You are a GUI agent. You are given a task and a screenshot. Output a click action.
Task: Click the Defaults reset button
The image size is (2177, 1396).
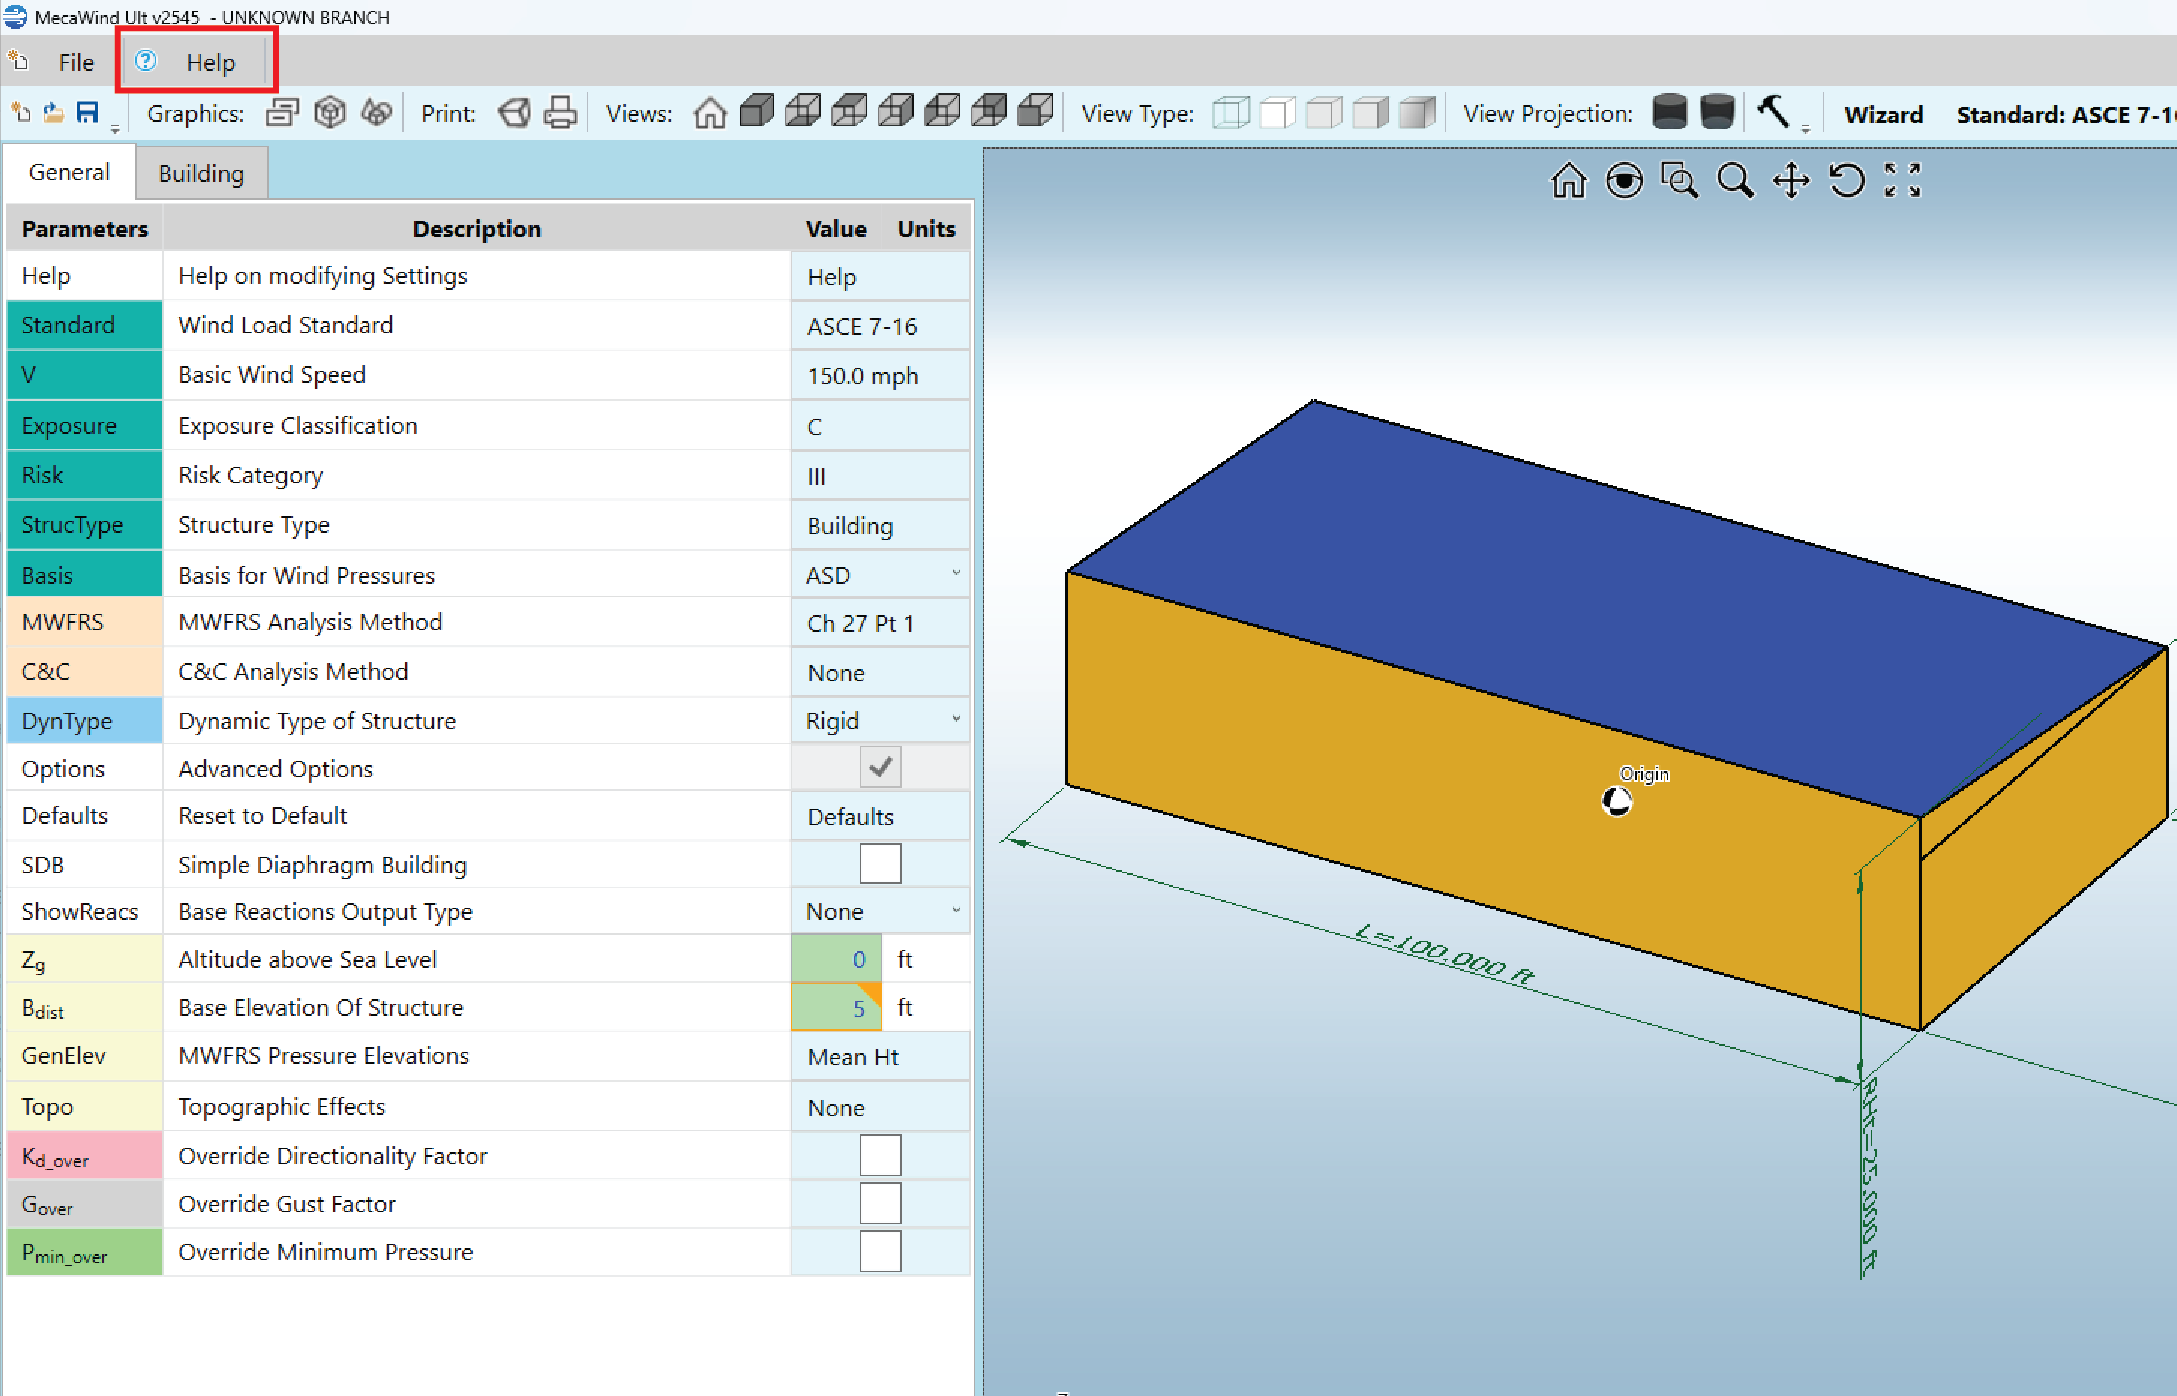[851, 817]
